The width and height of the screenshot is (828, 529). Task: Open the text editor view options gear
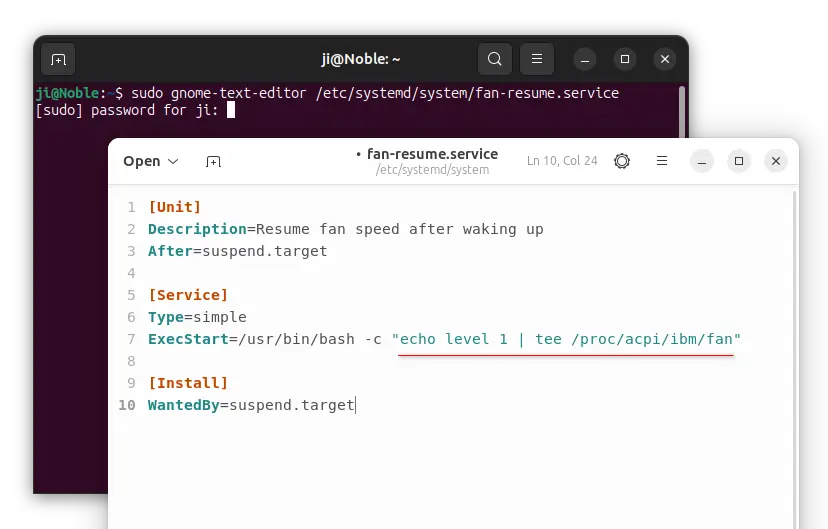pyautogui.click(x=622, y=161)
